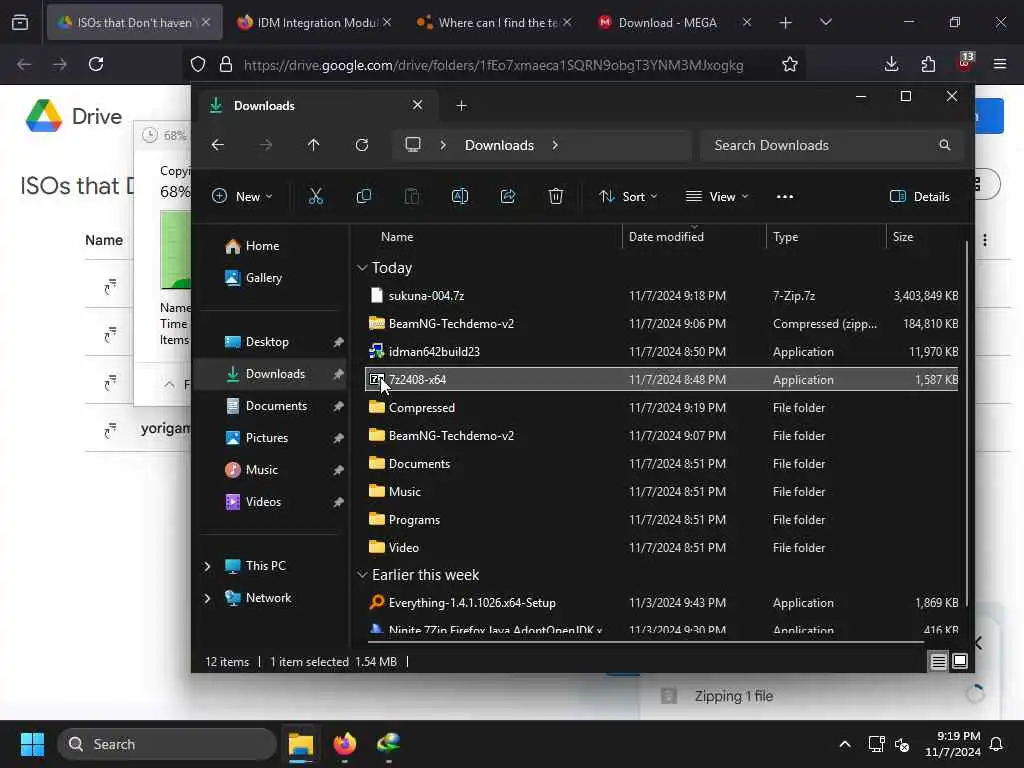Switch to the Download - MEGA tab
The height and width of the screenshot is (768, 1024).
tap(674, 22)
